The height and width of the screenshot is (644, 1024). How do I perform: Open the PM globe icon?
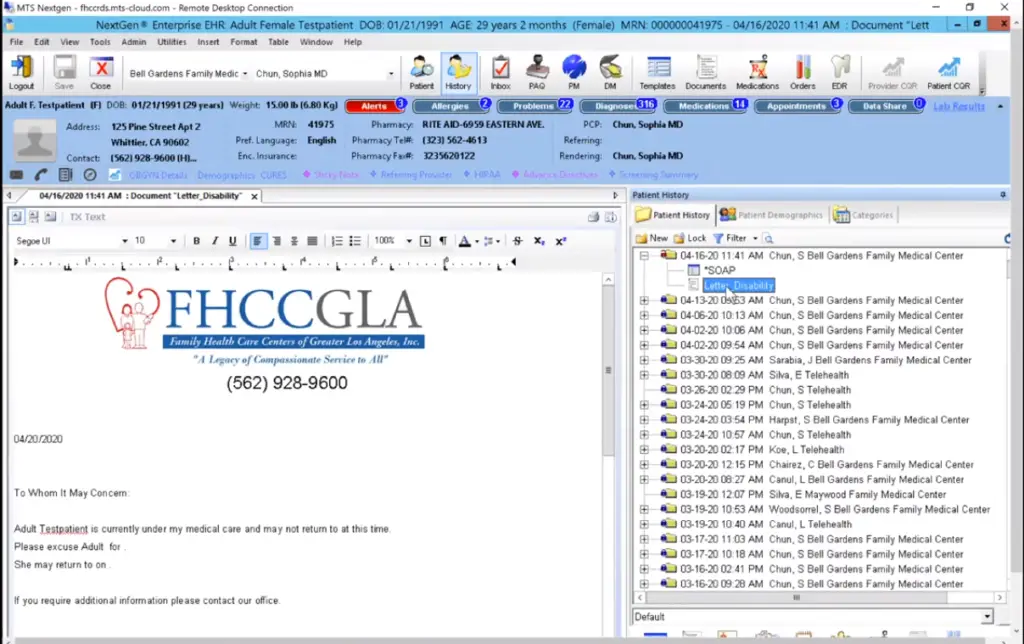(573, 72)
